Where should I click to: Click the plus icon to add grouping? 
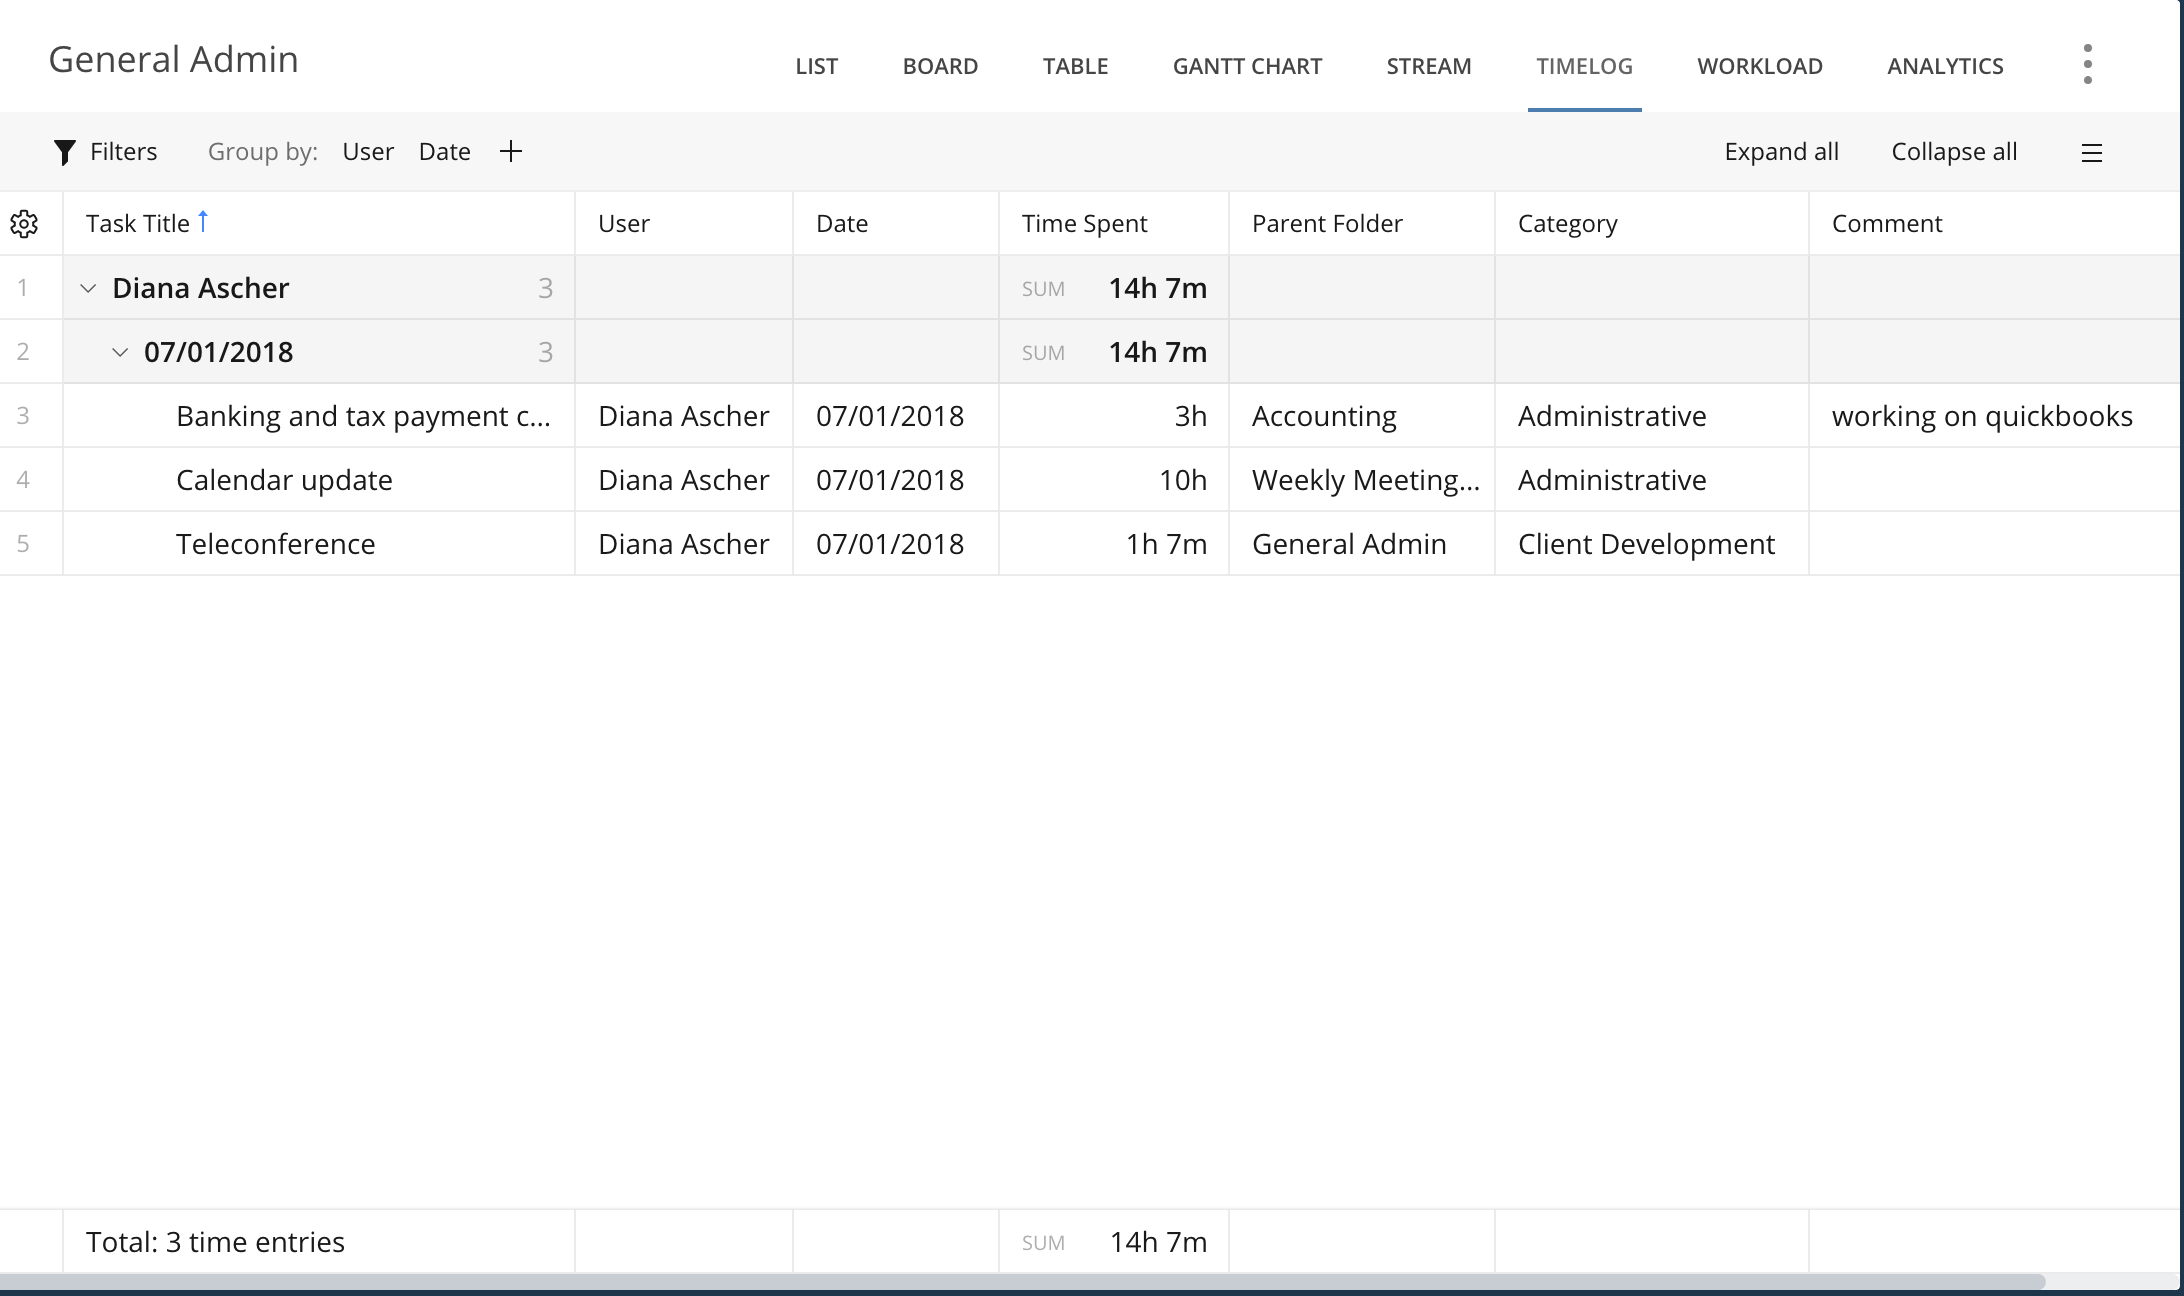click(511, 152)
